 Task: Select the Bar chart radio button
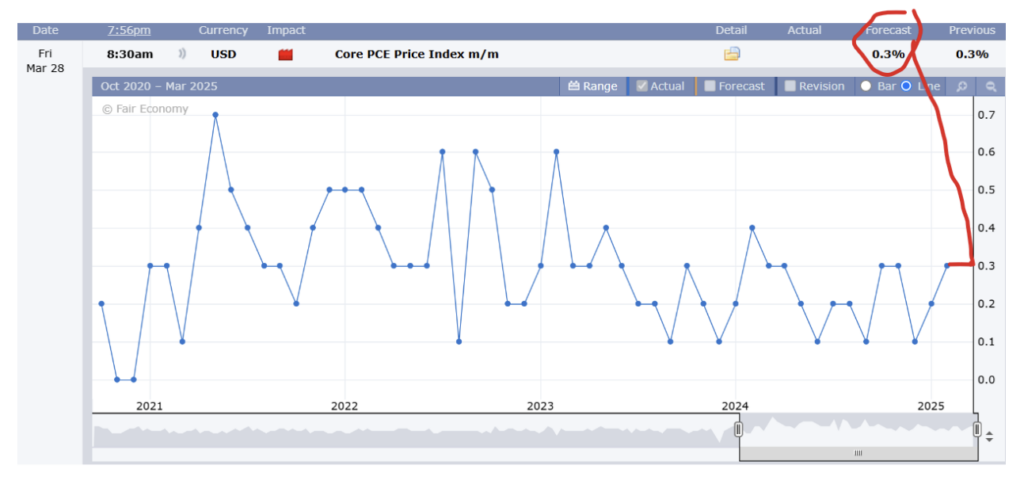(867, 86)
